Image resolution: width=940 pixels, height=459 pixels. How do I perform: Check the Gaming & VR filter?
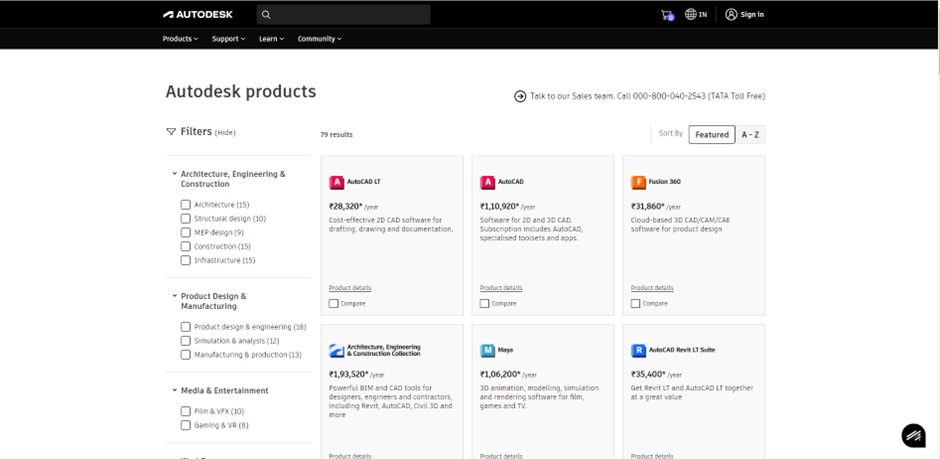pos(185,425)
